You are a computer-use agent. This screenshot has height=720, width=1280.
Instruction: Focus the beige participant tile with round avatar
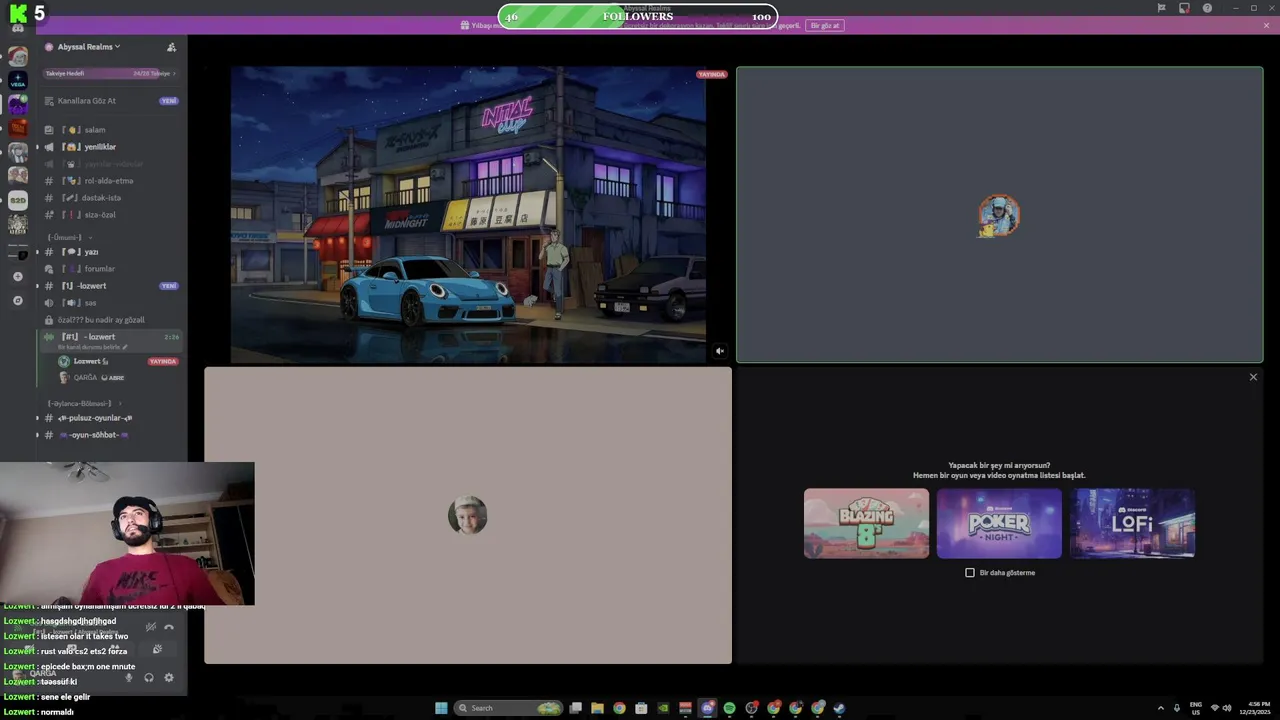point(468,515)
